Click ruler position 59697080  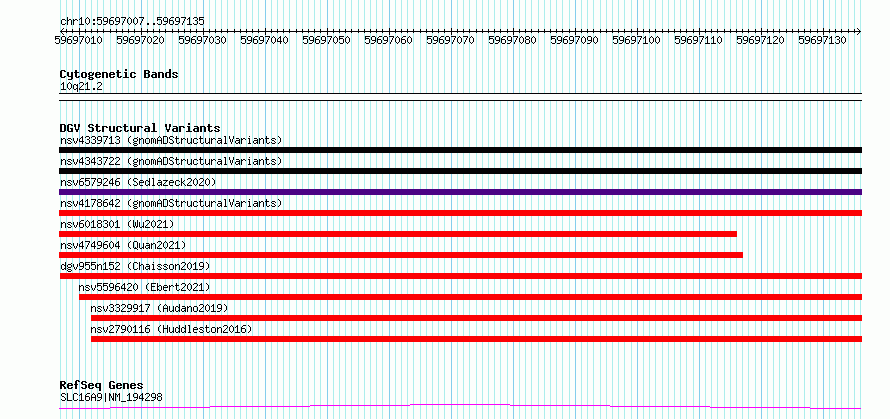tap(513, 40)
